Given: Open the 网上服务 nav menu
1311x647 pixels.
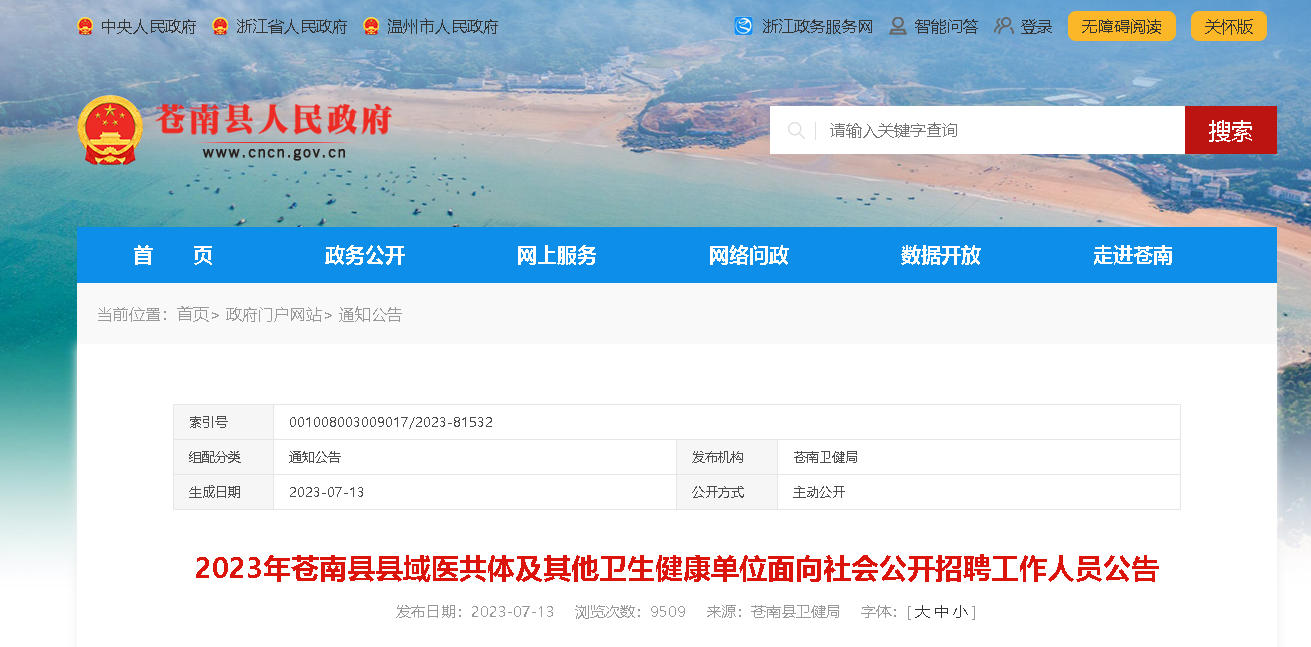Looking at the screenshot, I should [557, 255].
